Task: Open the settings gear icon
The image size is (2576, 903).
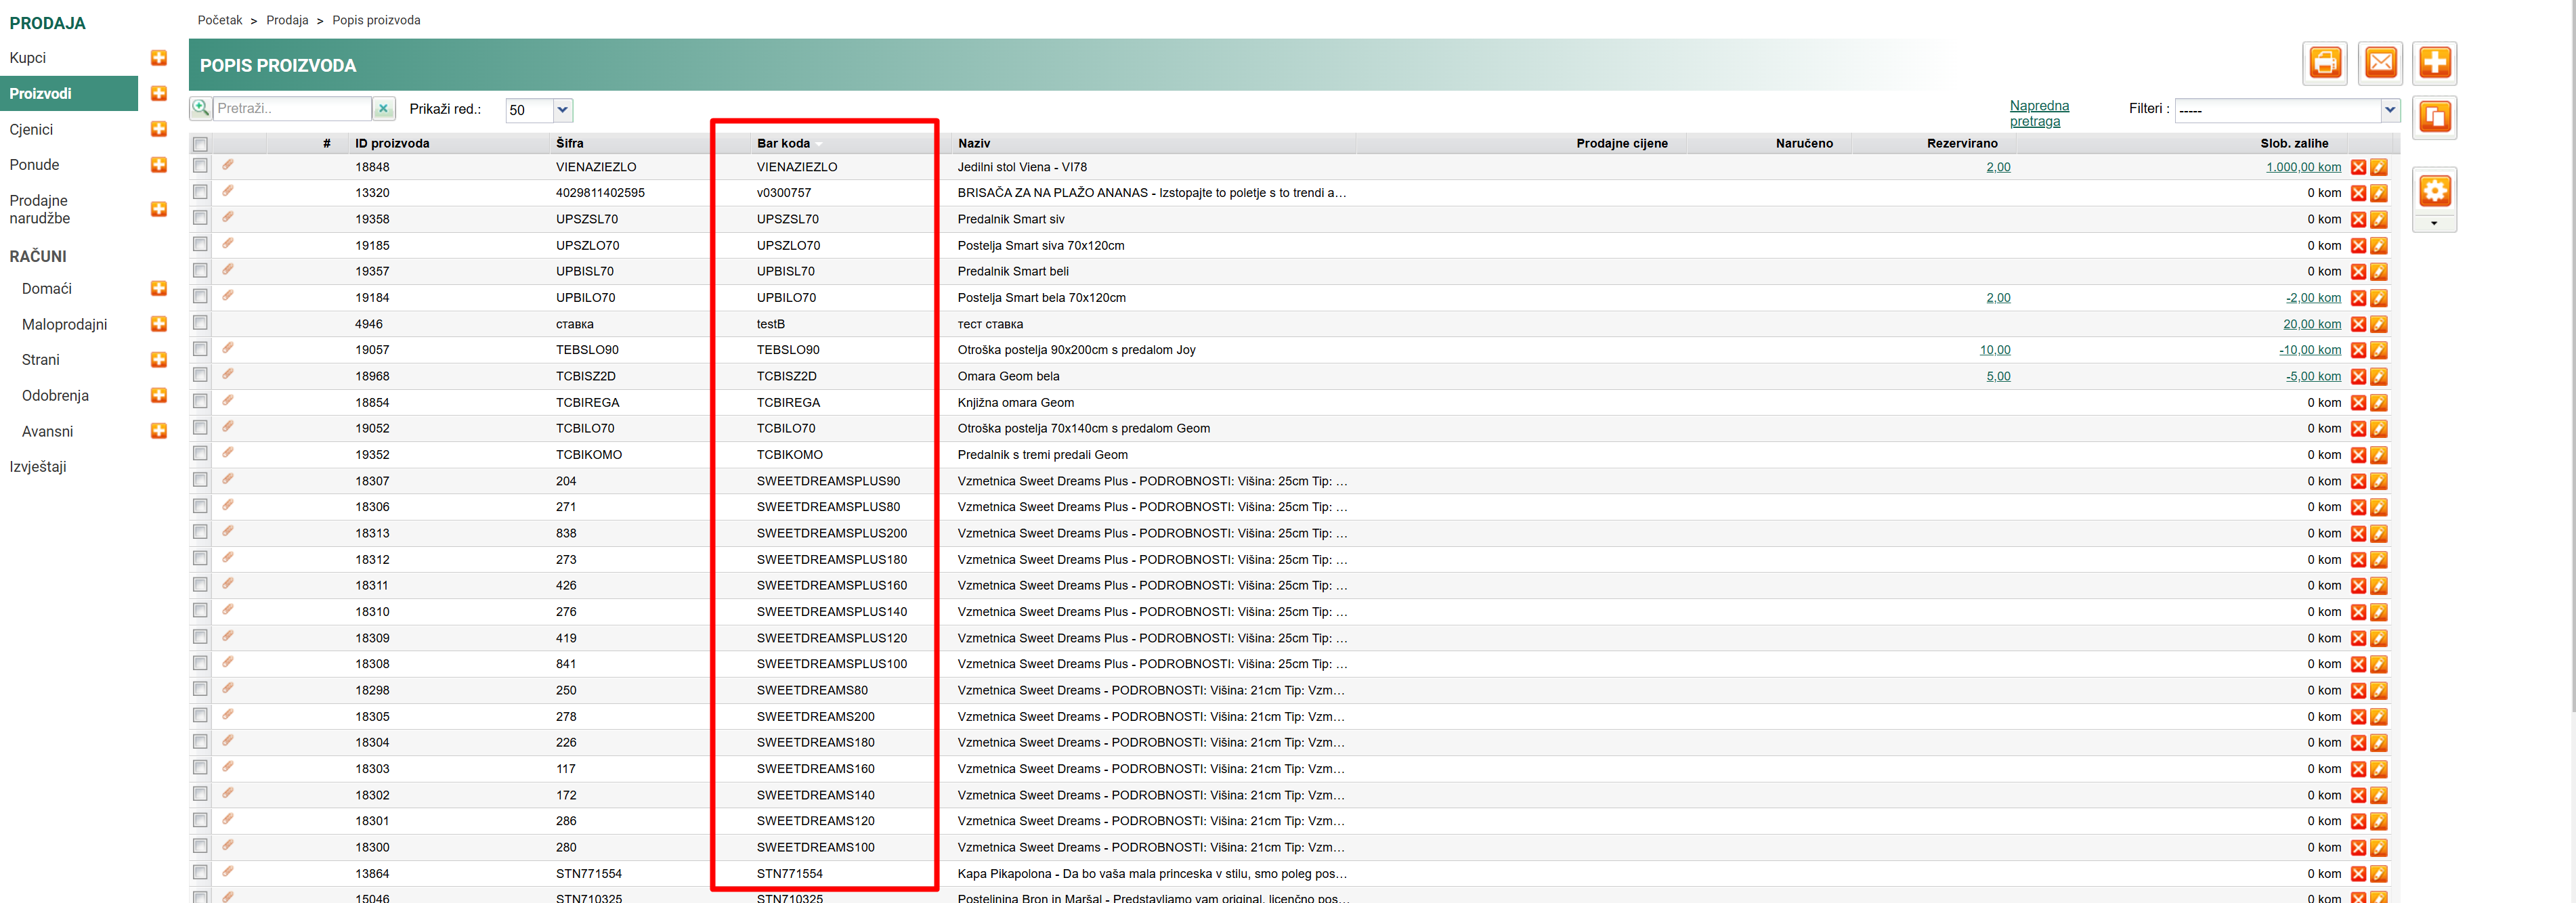Action: [x=2434, y=191]
